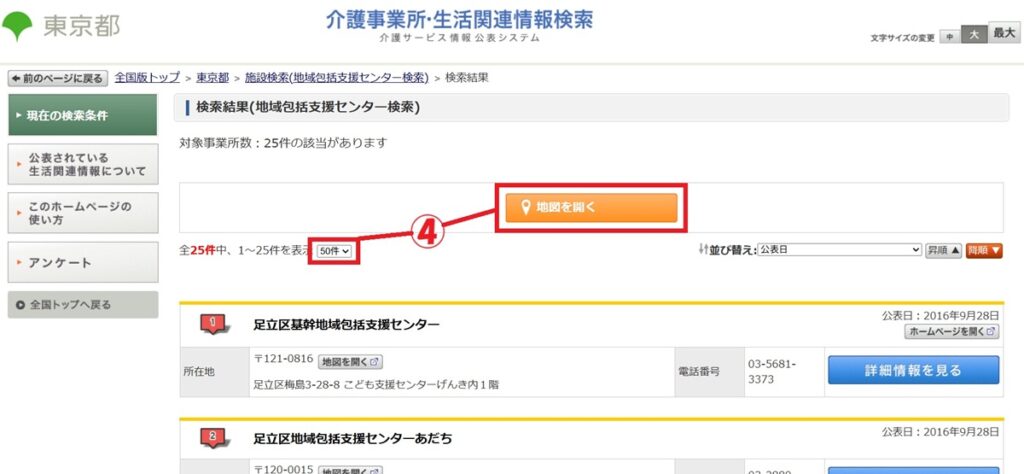Set text size to 大
The image size is (1024, 474).
pyautogui.click(x=974, y=35)
